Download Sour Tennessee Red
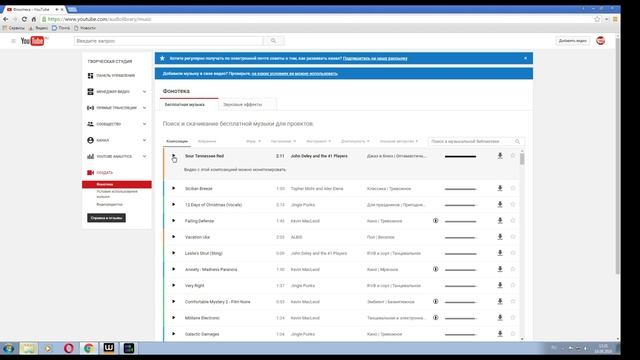The width and height of the screenshot is (640, 360). click(500, 156)
